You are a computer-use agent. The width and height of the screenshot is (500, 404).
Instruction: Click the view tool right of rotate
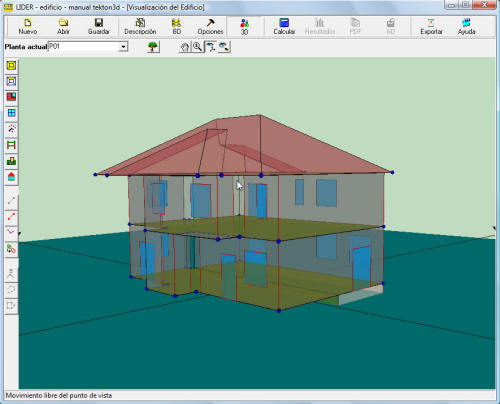coord(224,47)
